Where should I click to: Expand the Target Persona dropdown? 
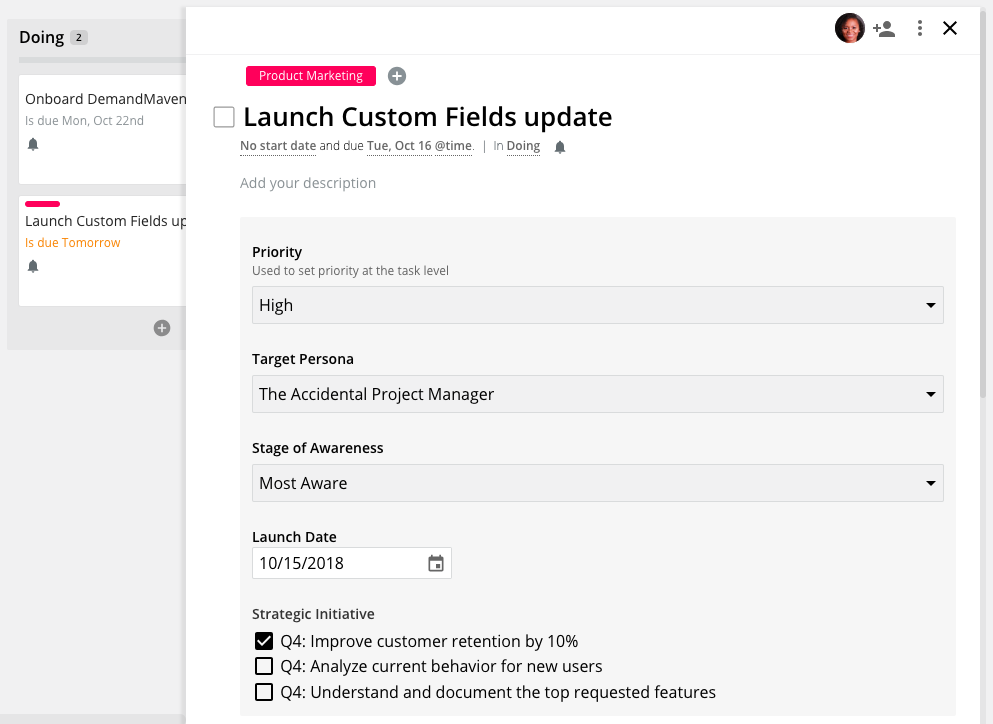(597, 394)
